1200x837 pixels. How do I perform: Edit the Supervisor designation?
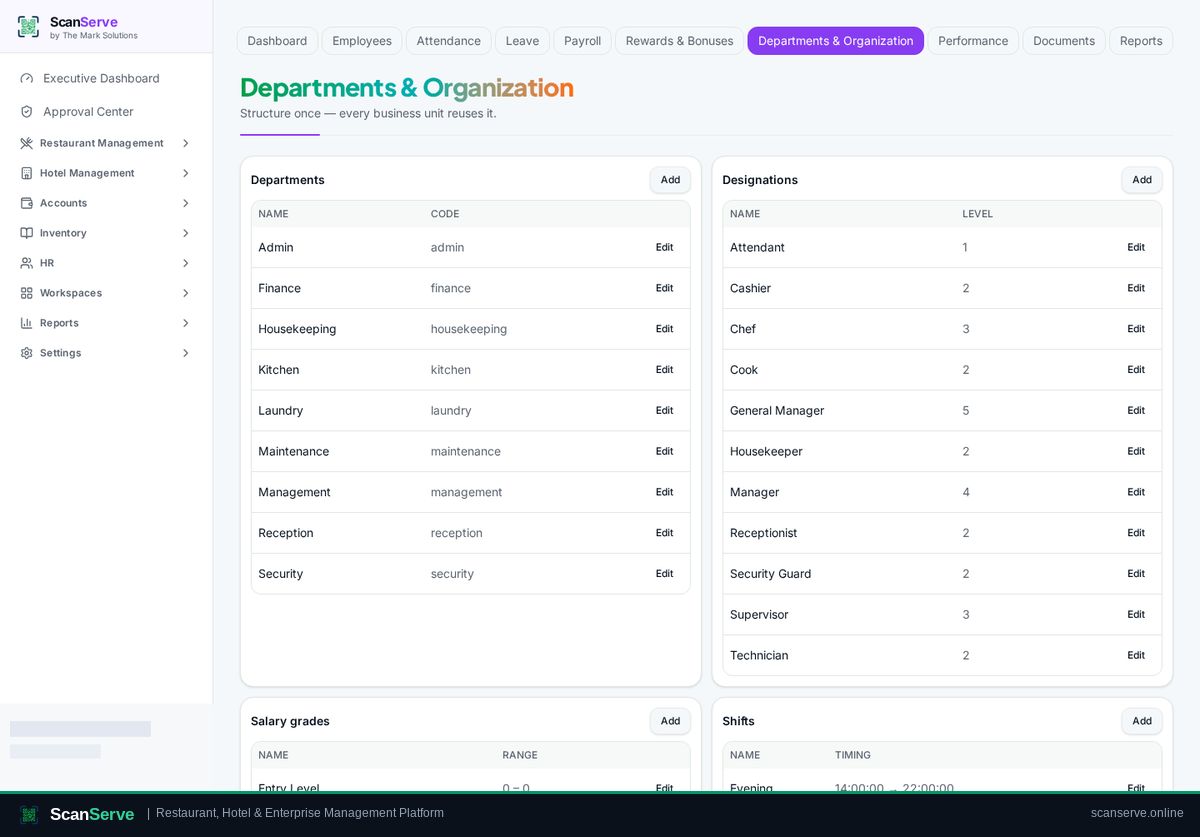pyautogui.click(x=1136, y=615)
